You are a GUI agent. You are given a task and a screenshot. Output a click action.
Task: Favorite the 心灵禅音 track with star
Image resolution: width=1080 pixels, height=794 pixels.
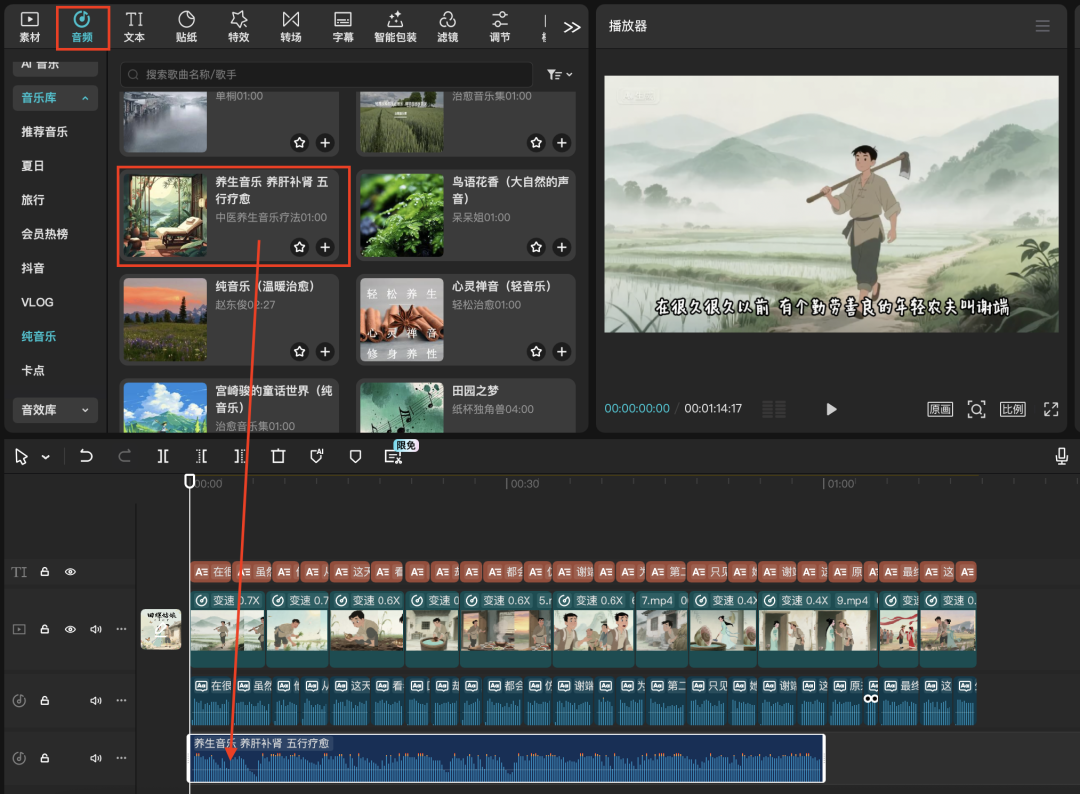click(536, 351)
